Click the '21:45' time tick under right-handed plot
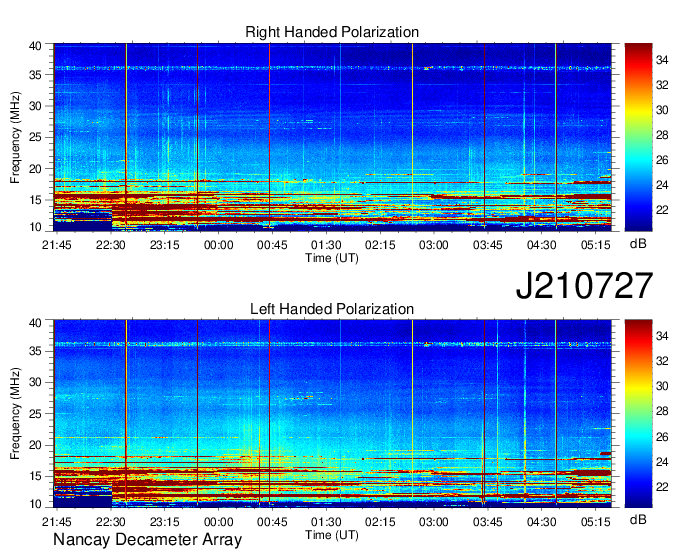Viewport: 680px width, 552px height. pyautogui.click(x=56, y=245)
